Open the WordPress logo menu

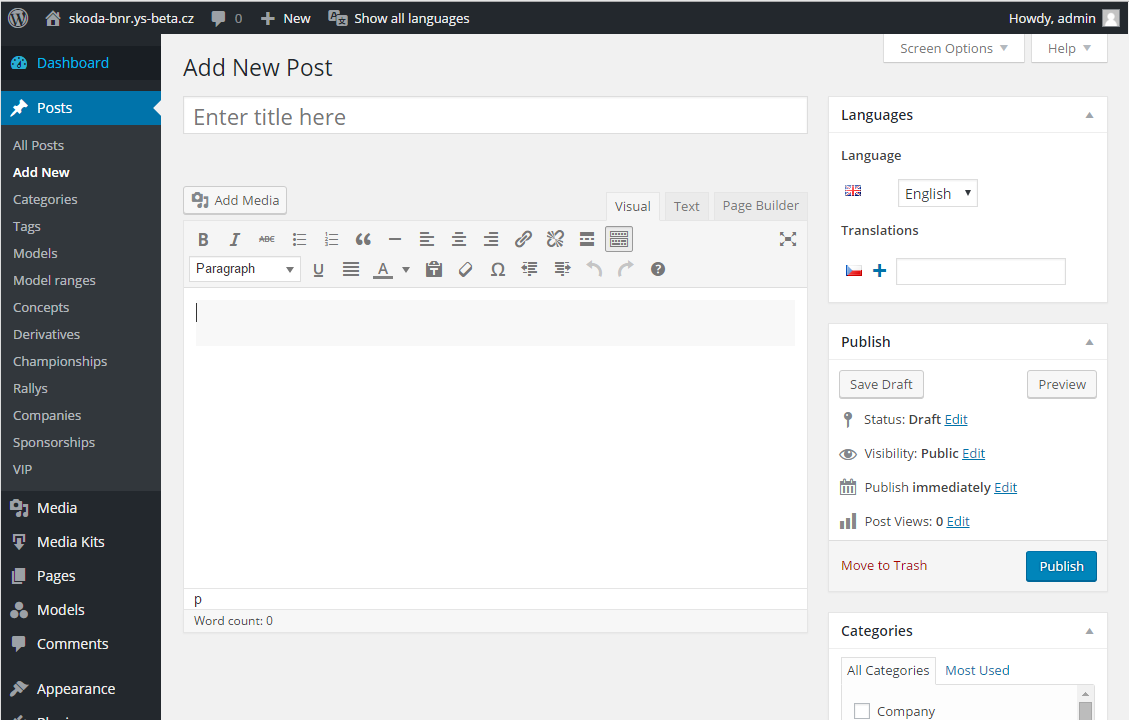point(18,18)
